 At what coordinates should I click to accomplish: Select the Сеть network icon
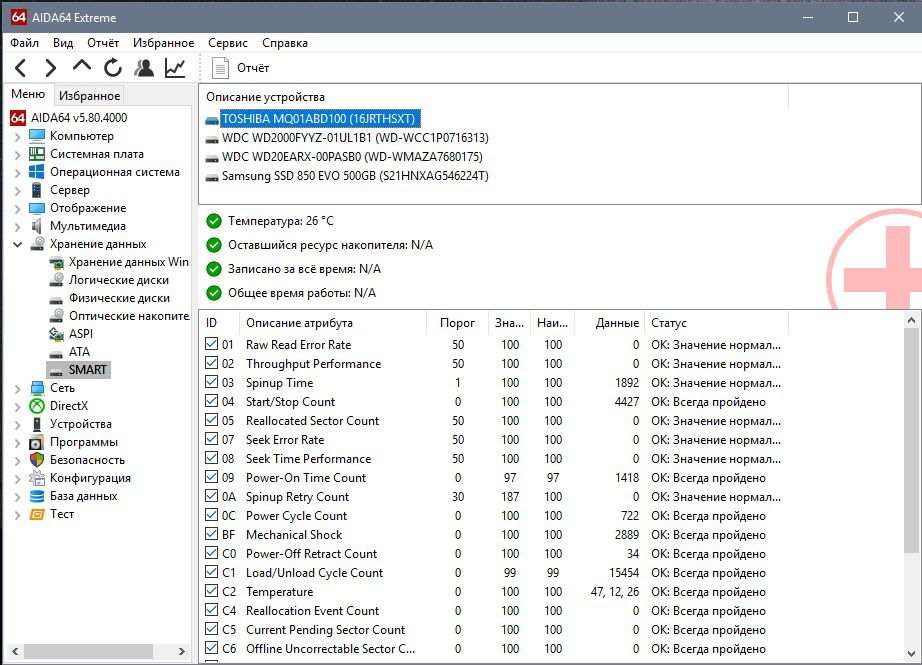[37, 388]
